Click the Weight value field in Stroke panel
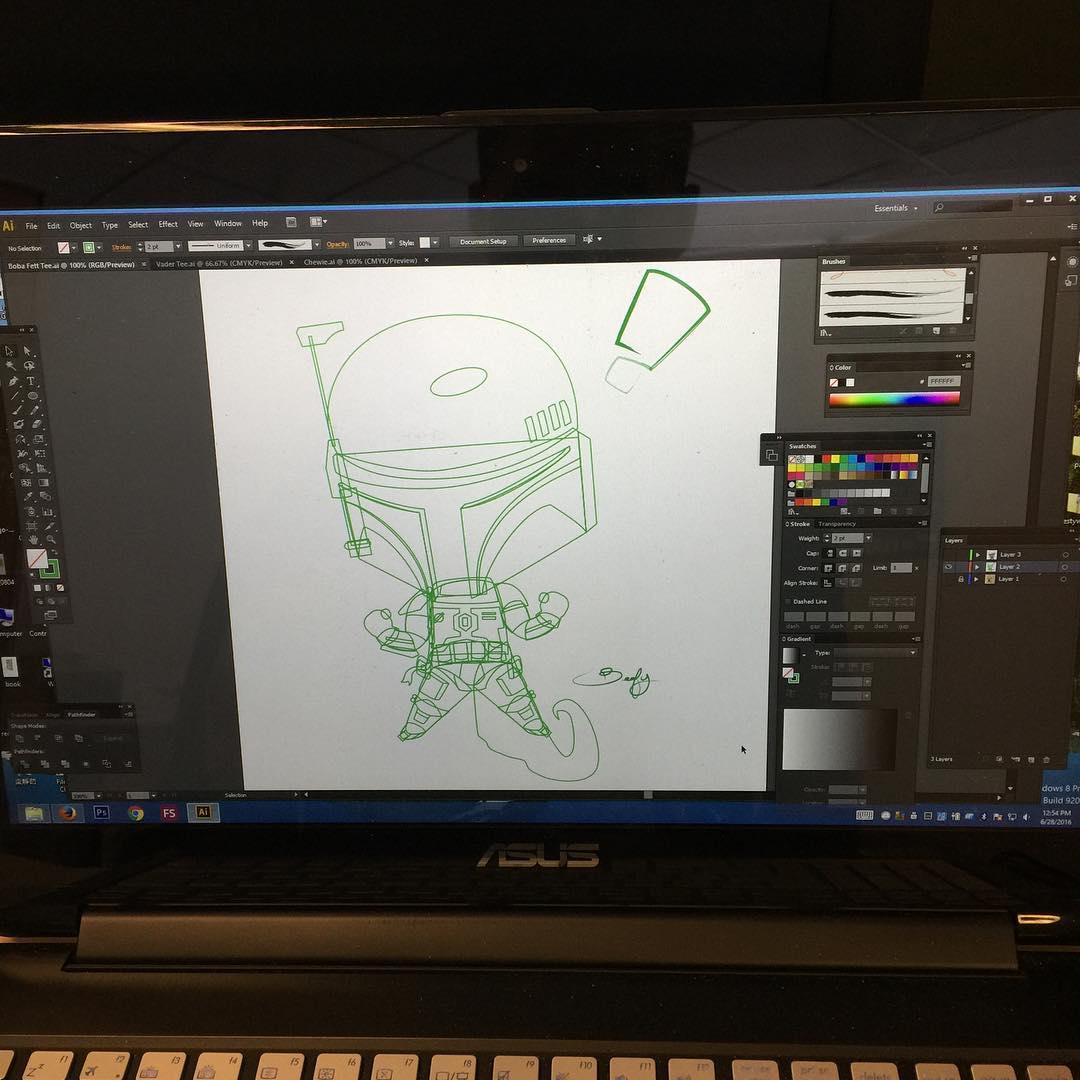Viewport: 1080px width, 1080px height. (x=848, y=538)
